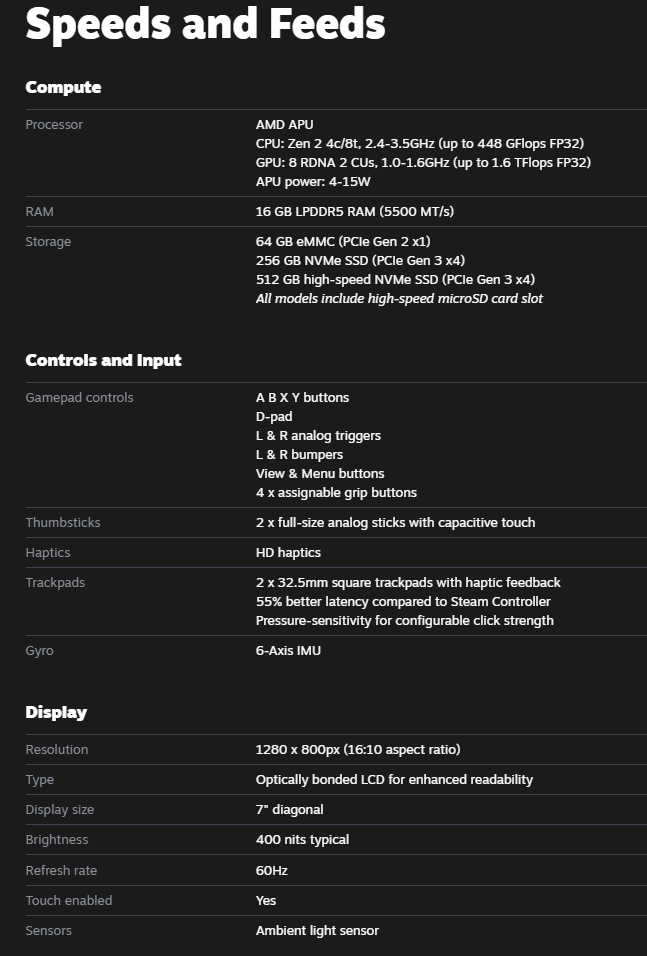Click the Display section heading
The width and height of the screenshot is (647, 956).
56,712
